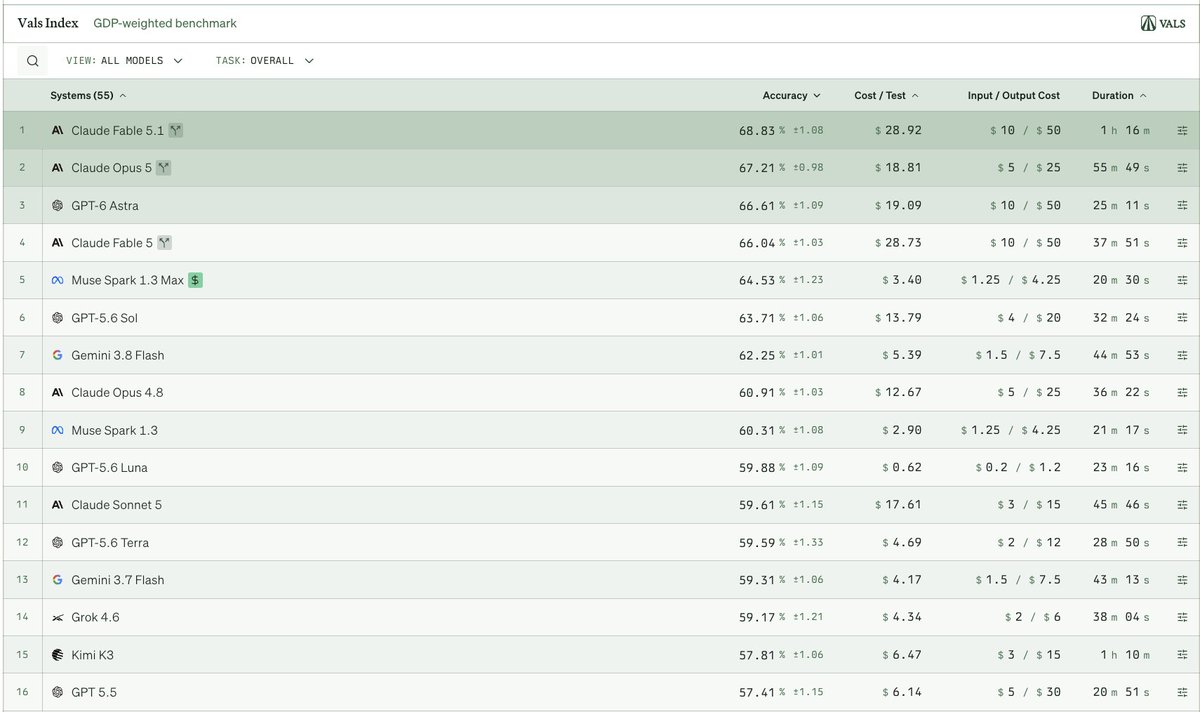Click accuracy value 68.83 %
Screen dimensions: 1200x712
[762, 131]
